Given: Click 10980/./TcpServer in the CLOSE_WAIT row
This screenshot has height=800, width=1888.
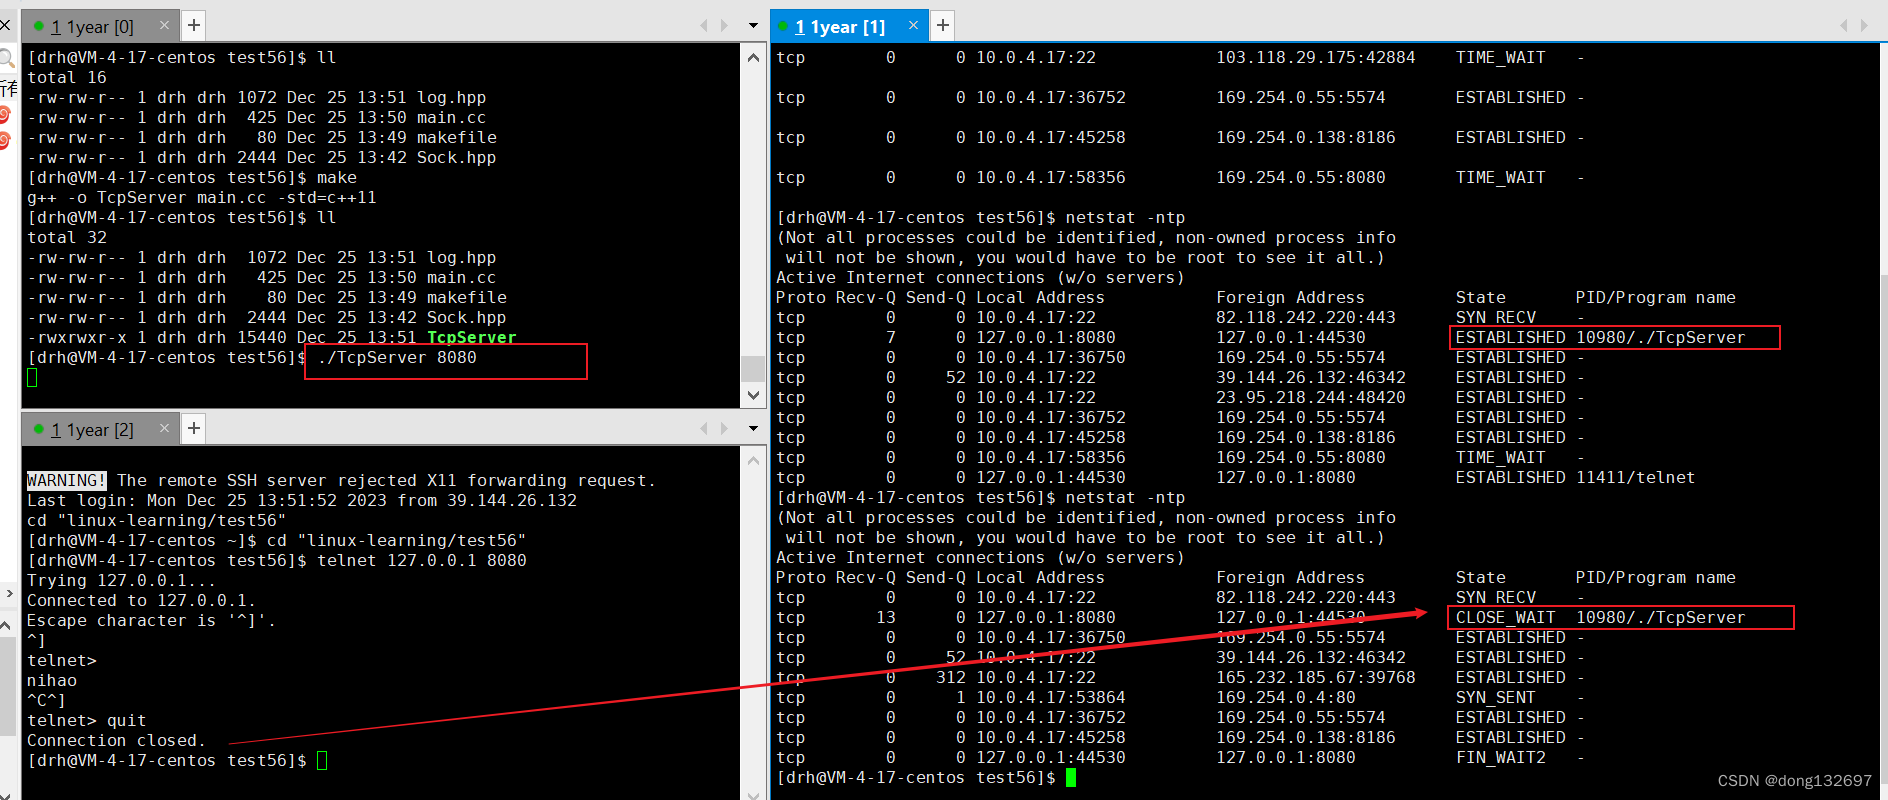Looking at the screenshot, I should pos(1660,617).
